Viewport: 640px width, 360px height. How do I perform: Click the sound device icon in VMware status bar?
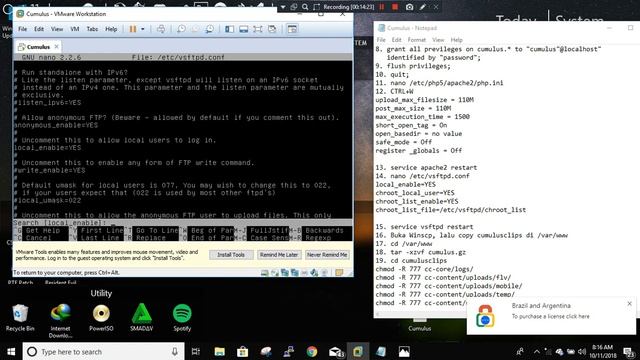pyautogui.click(x=314, y=273)
